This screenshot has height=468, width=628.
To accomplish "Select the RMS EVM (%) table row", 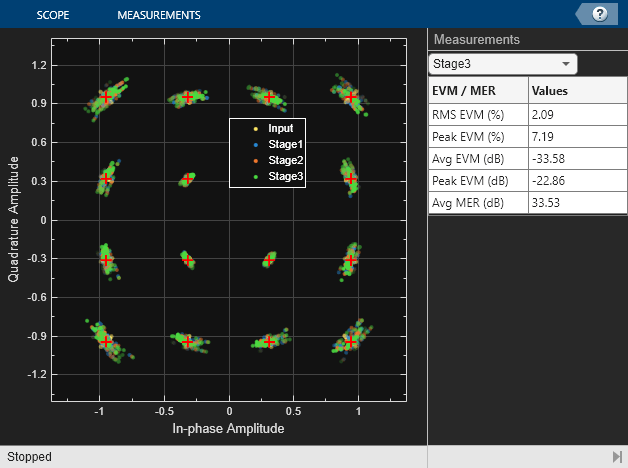I will pyautogui.click(x=477, y=114).
